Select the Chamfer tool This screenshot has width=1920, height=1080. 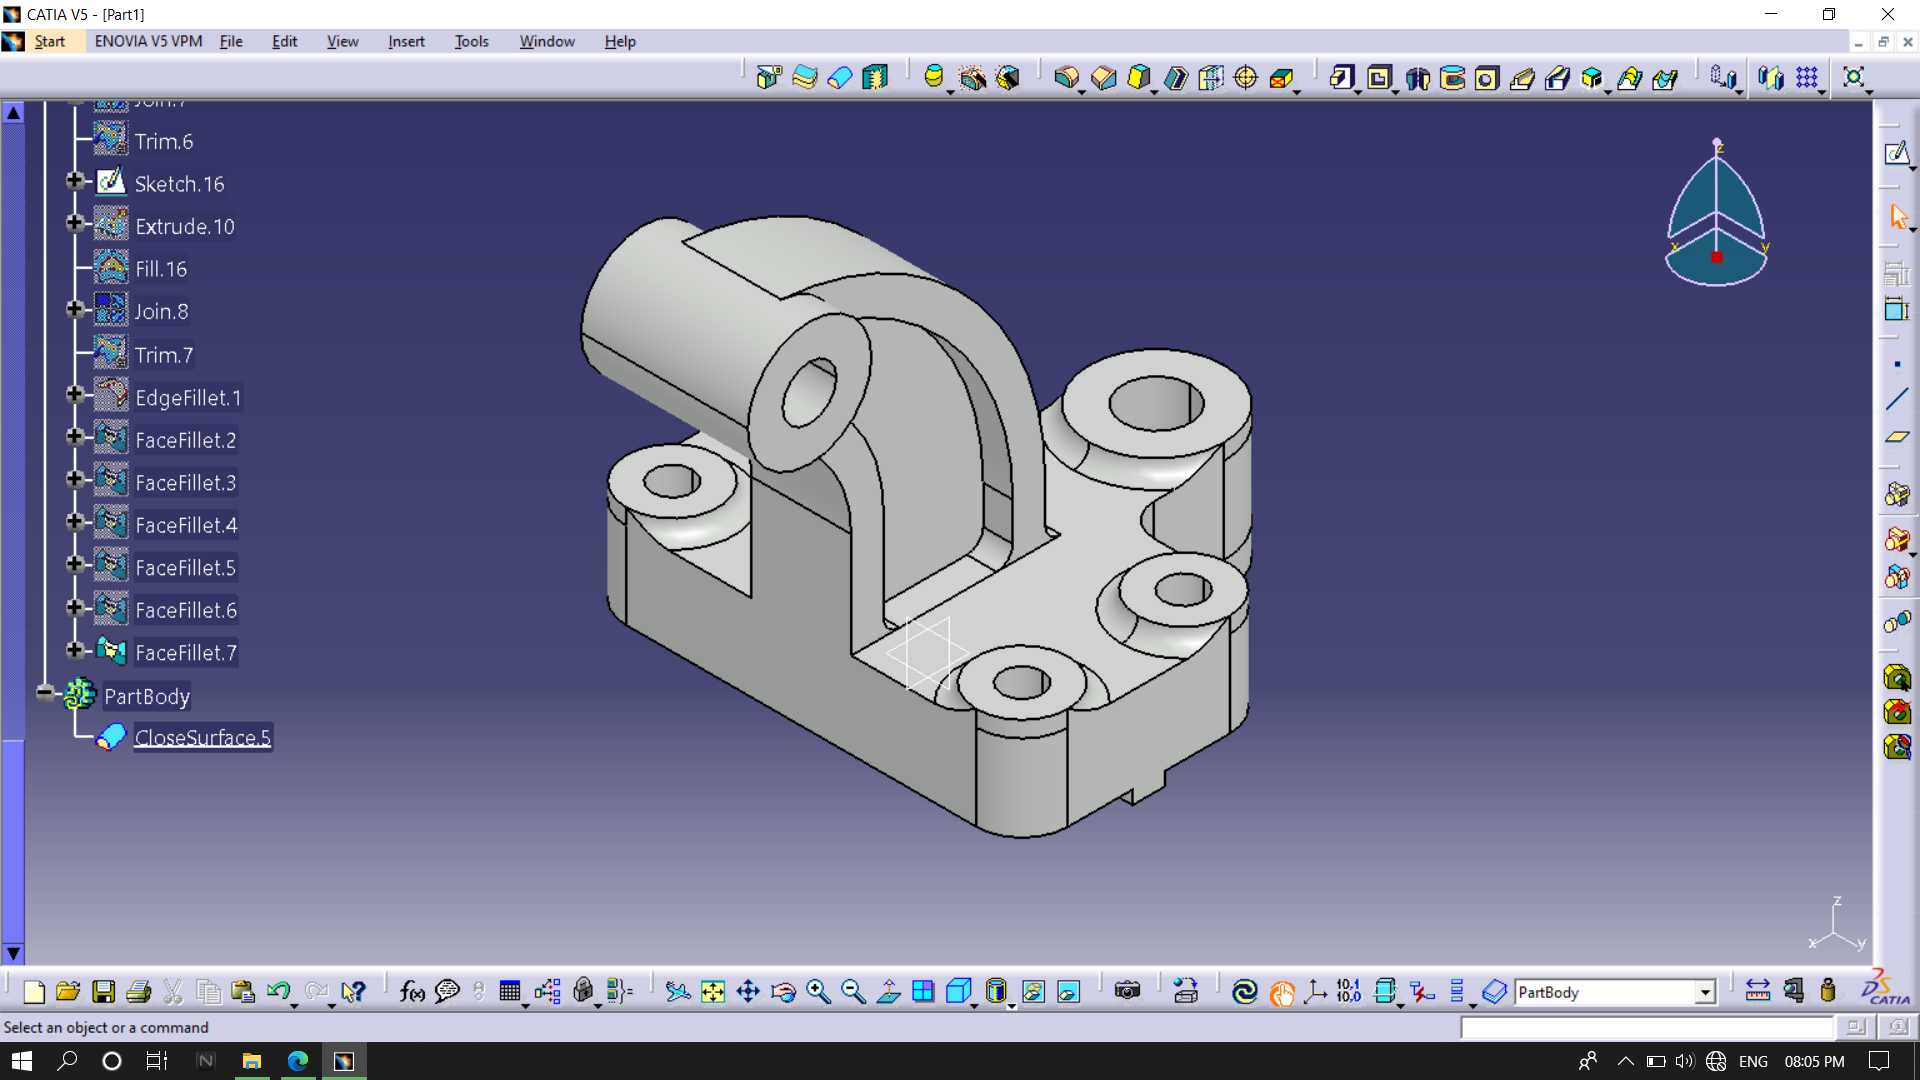coord(1103,77)
